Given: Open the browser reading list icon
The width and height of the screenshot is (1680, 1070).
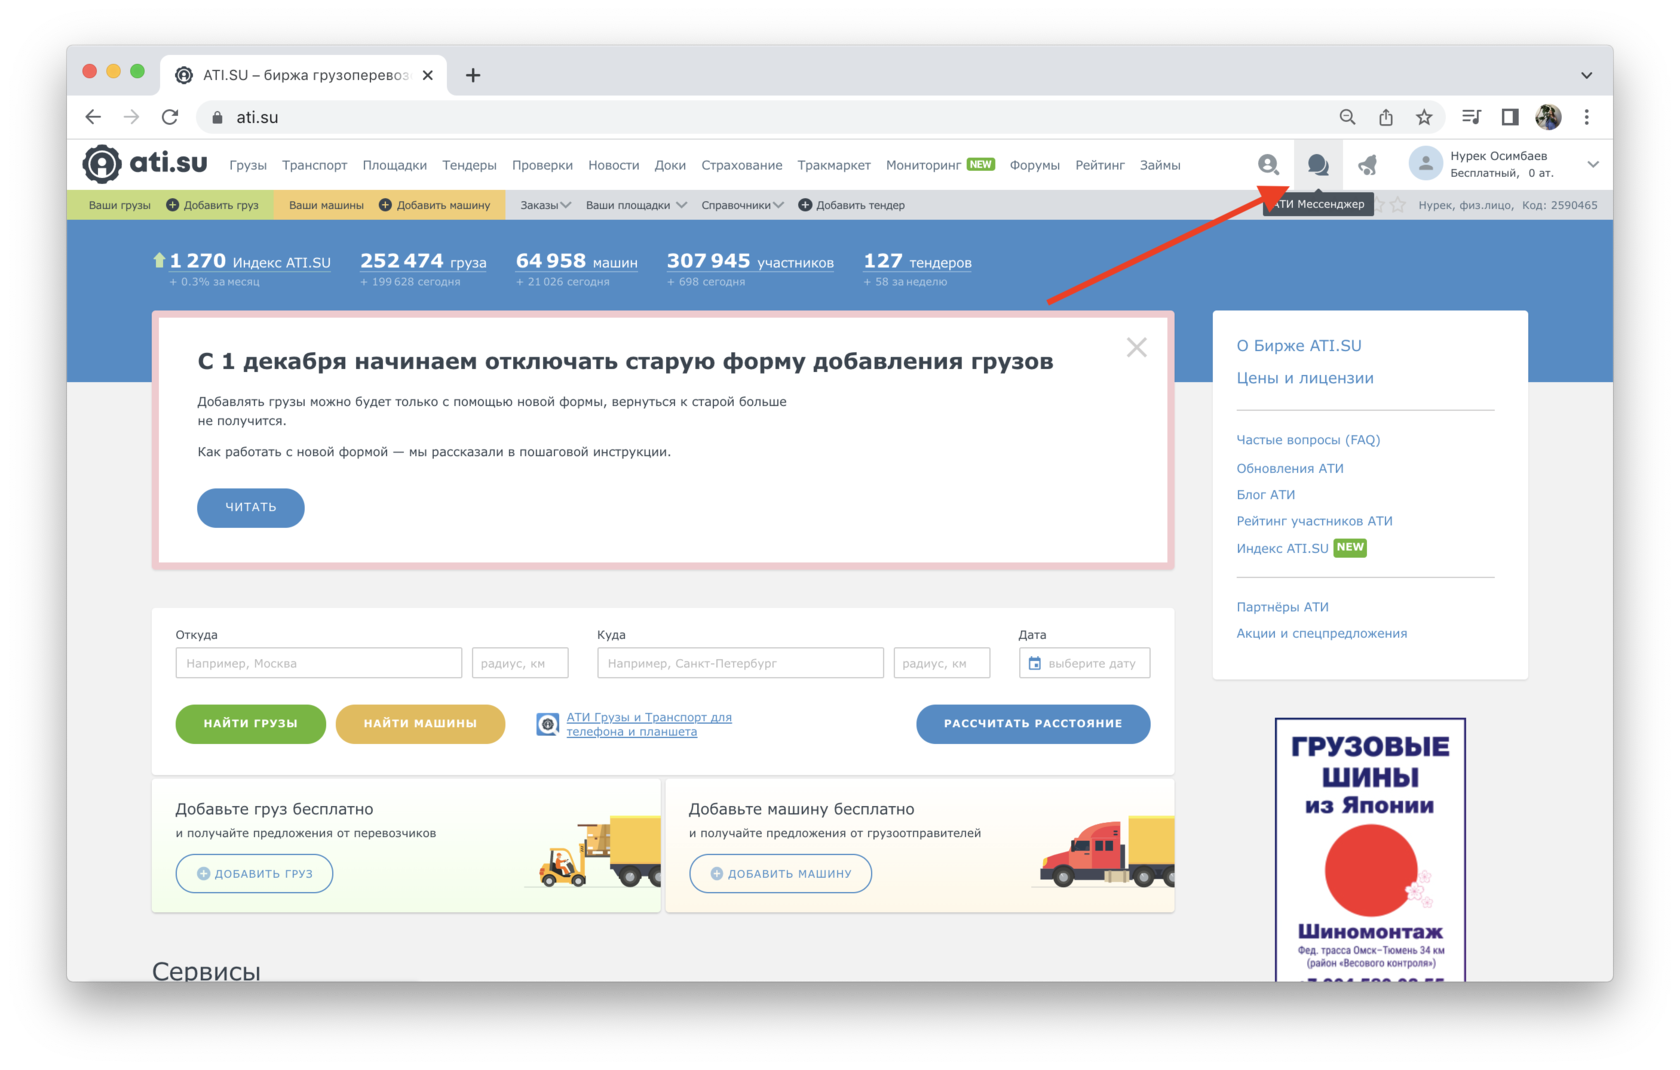Looking at the screenshot, I should point(1471,117).
